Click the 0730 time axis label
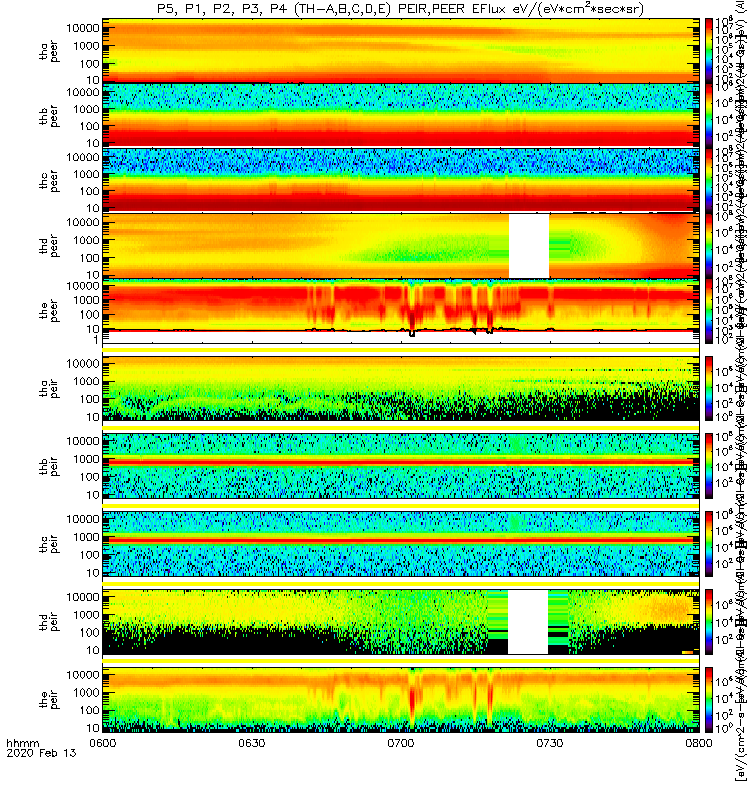750x800 pixels. point(549,743)
